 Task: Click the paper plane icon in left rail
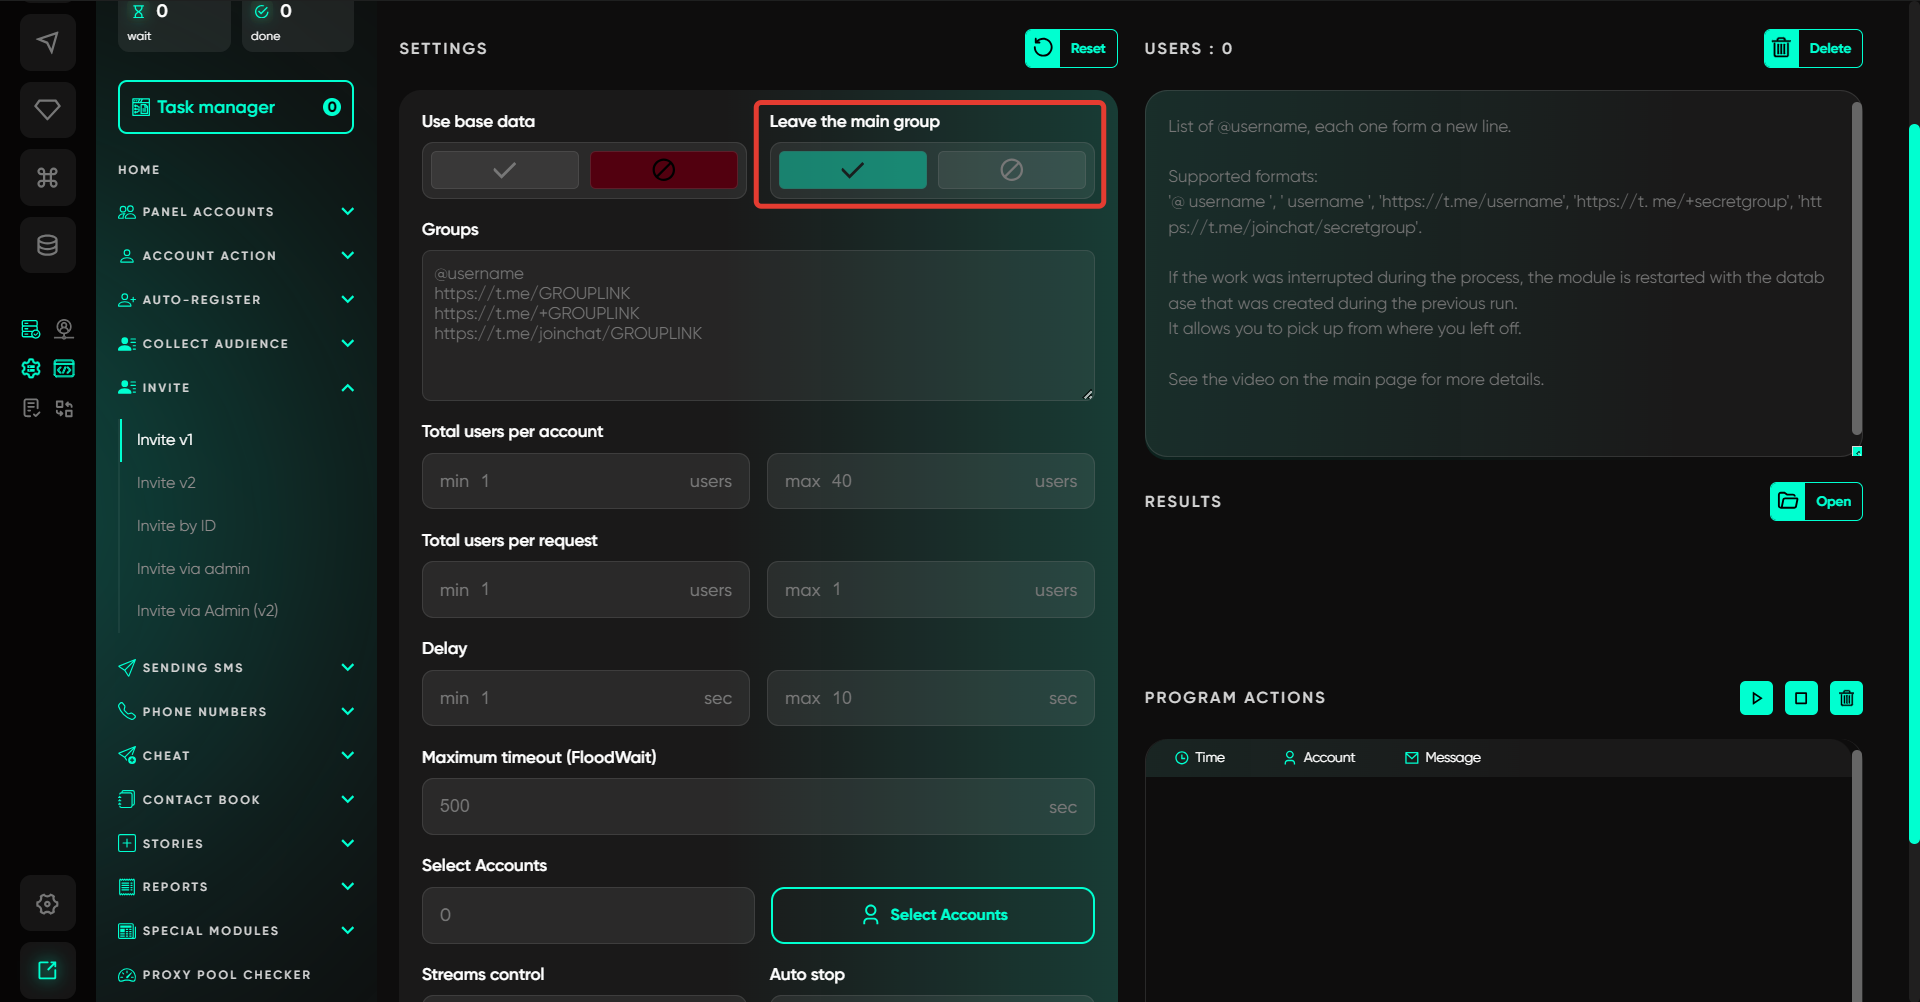click(47, 42)
